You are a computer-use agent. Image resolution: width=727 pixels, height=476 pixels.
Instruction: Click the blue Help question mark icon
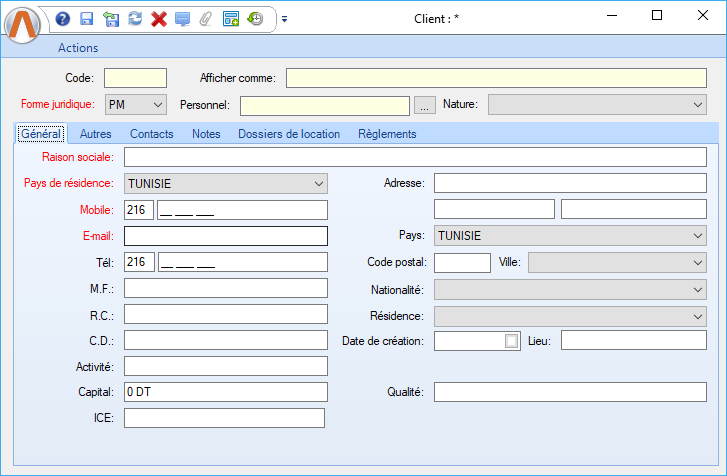[x=63, y=19]
